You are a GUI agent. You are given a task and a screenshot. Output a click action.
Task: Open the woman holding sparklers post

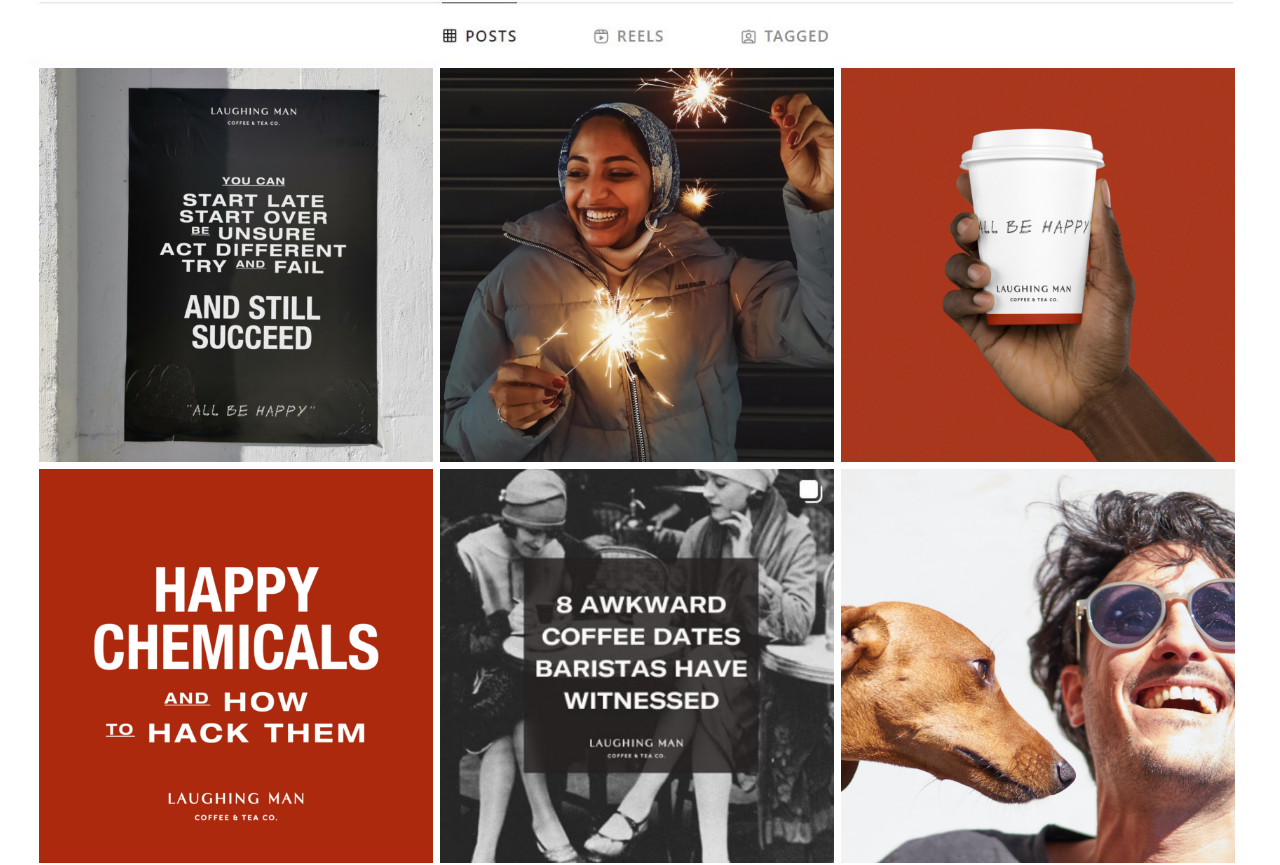637,265
